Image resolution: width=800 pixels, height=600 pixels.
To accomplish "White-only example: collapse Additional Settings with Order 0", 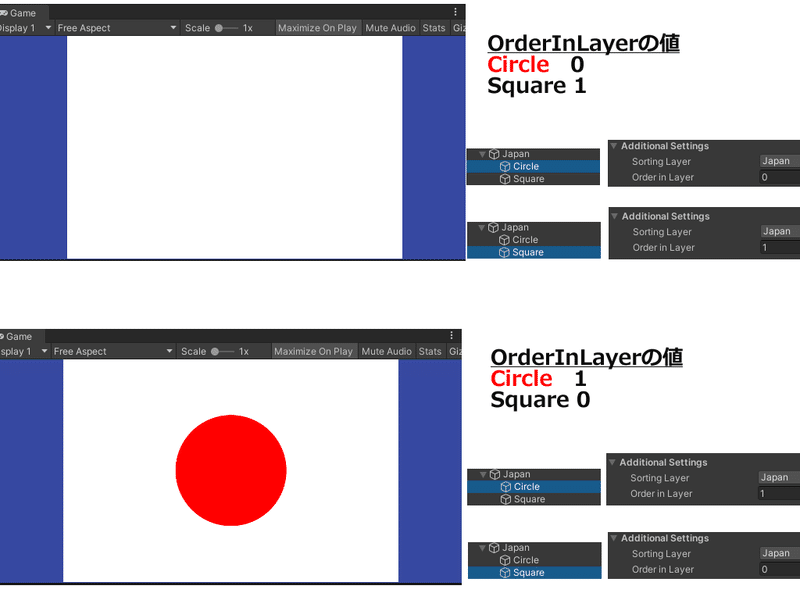I will pyautogui.click(x=614, y=146).
